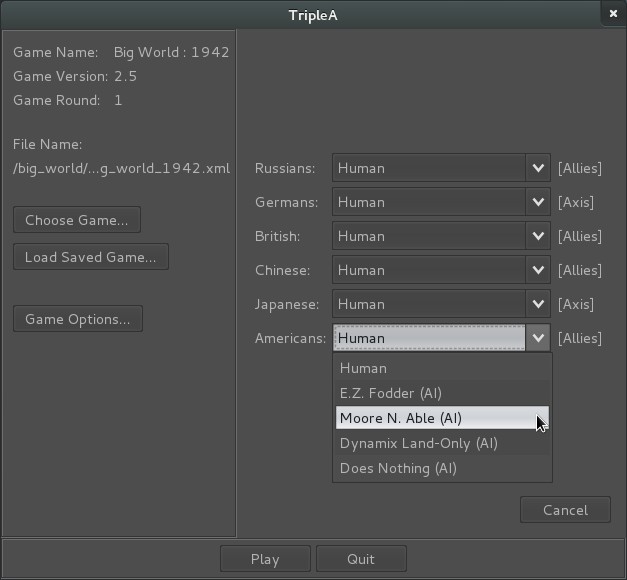The height and width of the screenshot is (580, 627).
Task: Click the File Name: label
Action: coord(48,144)
